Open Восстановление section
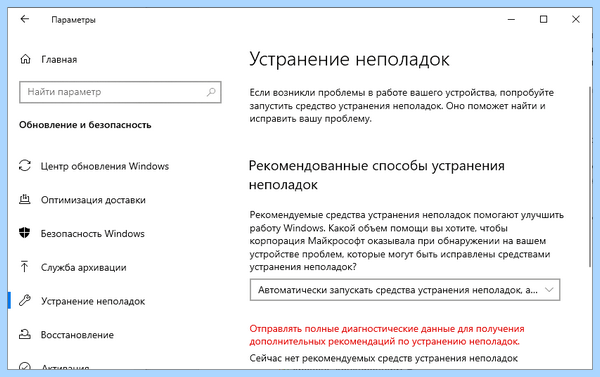The image size is (600, 377). coord(77,335)
